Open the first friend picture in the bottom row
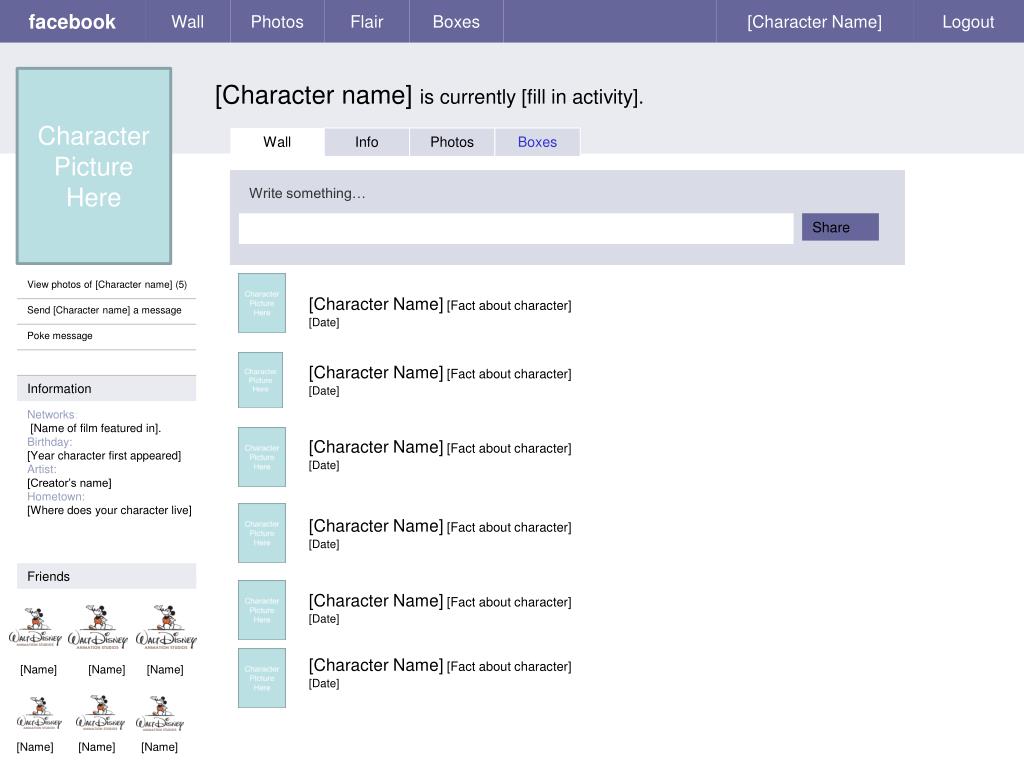Screen dimensions: 1024x768 click(x=39, y=713)
